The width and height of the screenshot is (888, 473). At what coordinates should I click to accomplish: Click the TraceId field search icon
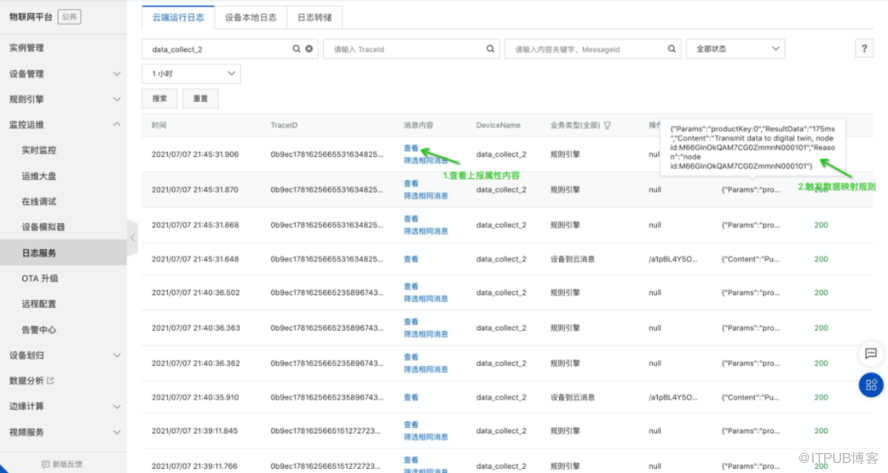[490, 49]
